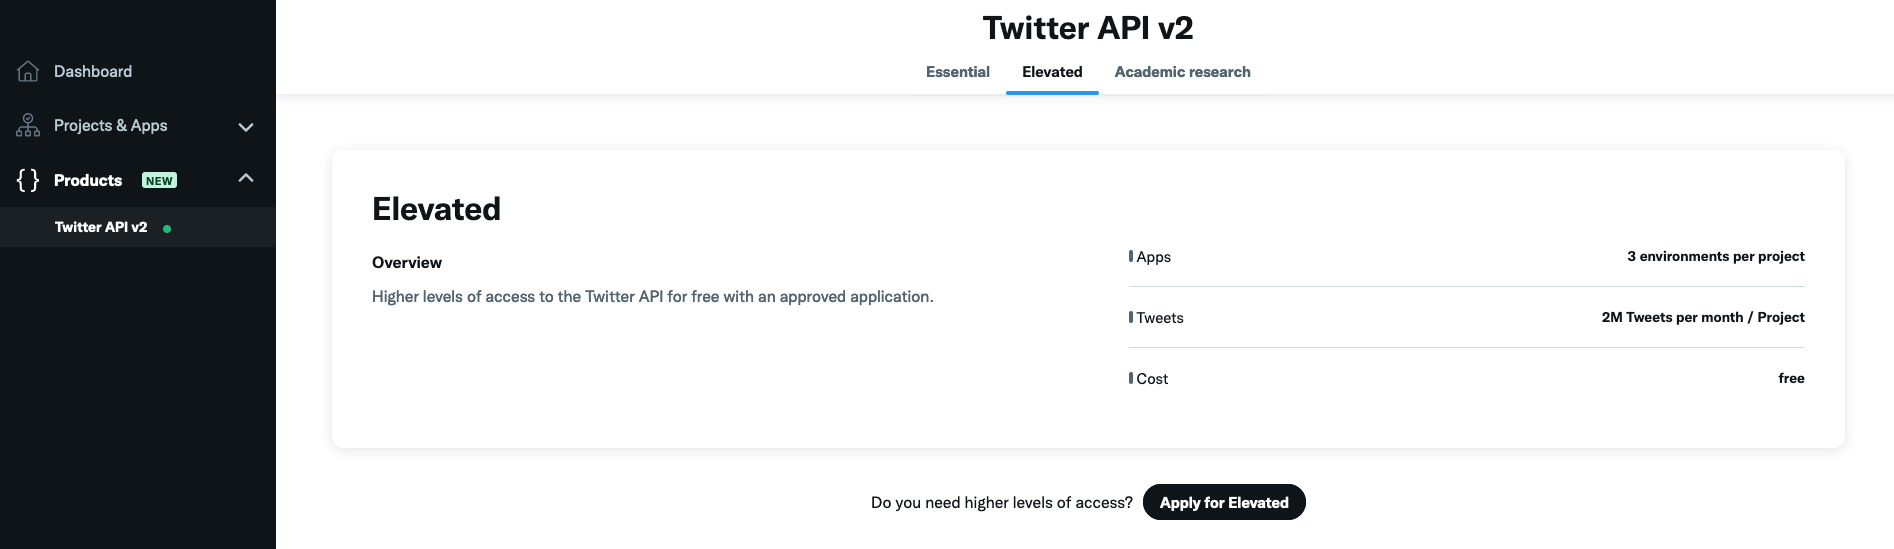Click the Projects & Apps hierarchy icon
Image resolution: width=1894 pixels, height=549 pixels.
[28, 125]
